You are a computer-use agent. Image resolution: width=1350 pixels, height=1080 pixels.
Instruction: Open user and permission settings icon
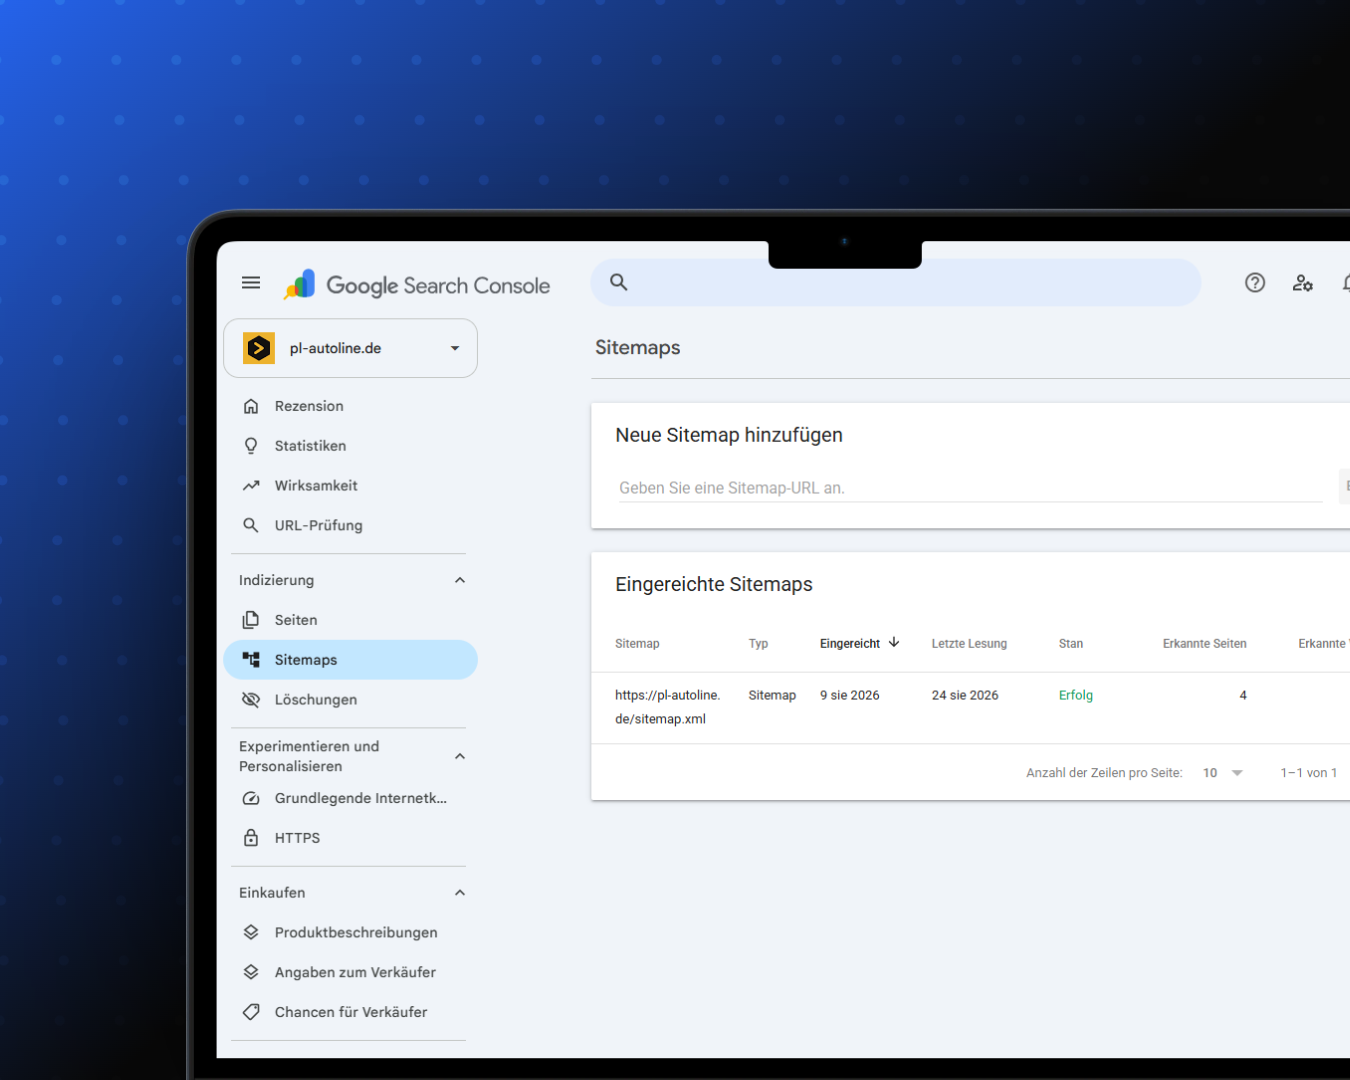click(1302, 283)
